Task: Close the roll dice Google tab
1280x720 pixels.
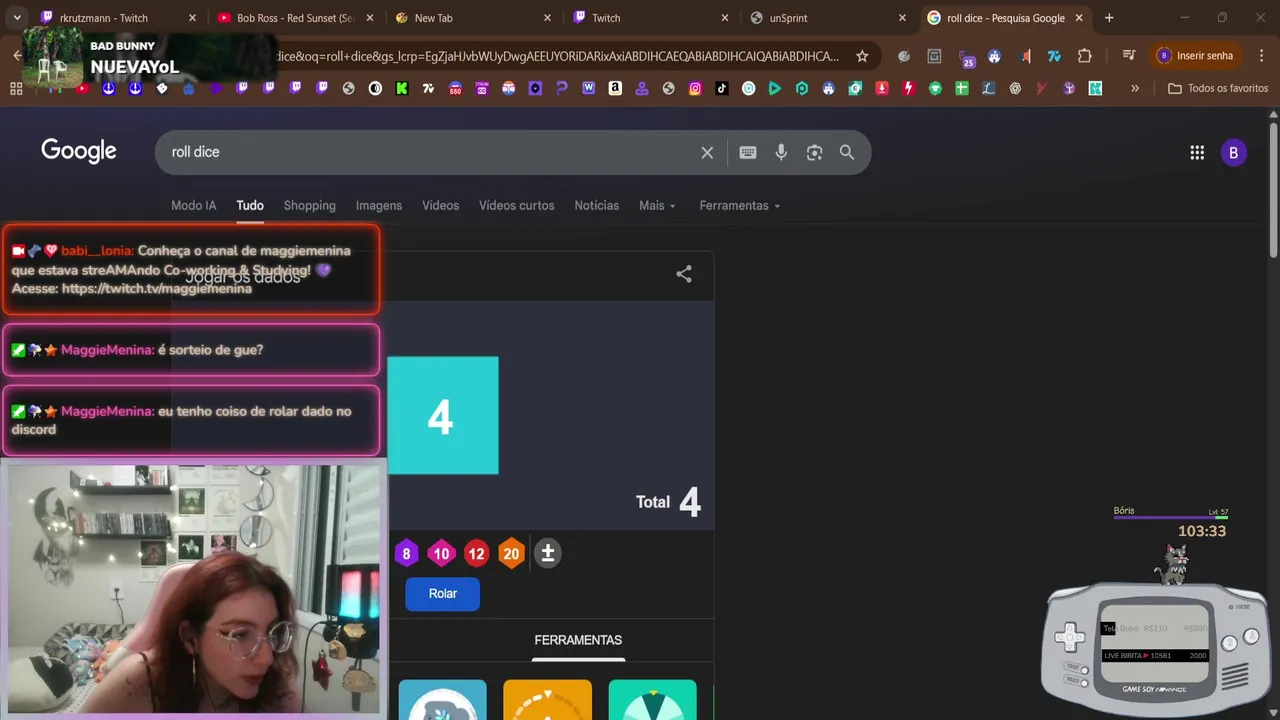Action: (1079, 18)
